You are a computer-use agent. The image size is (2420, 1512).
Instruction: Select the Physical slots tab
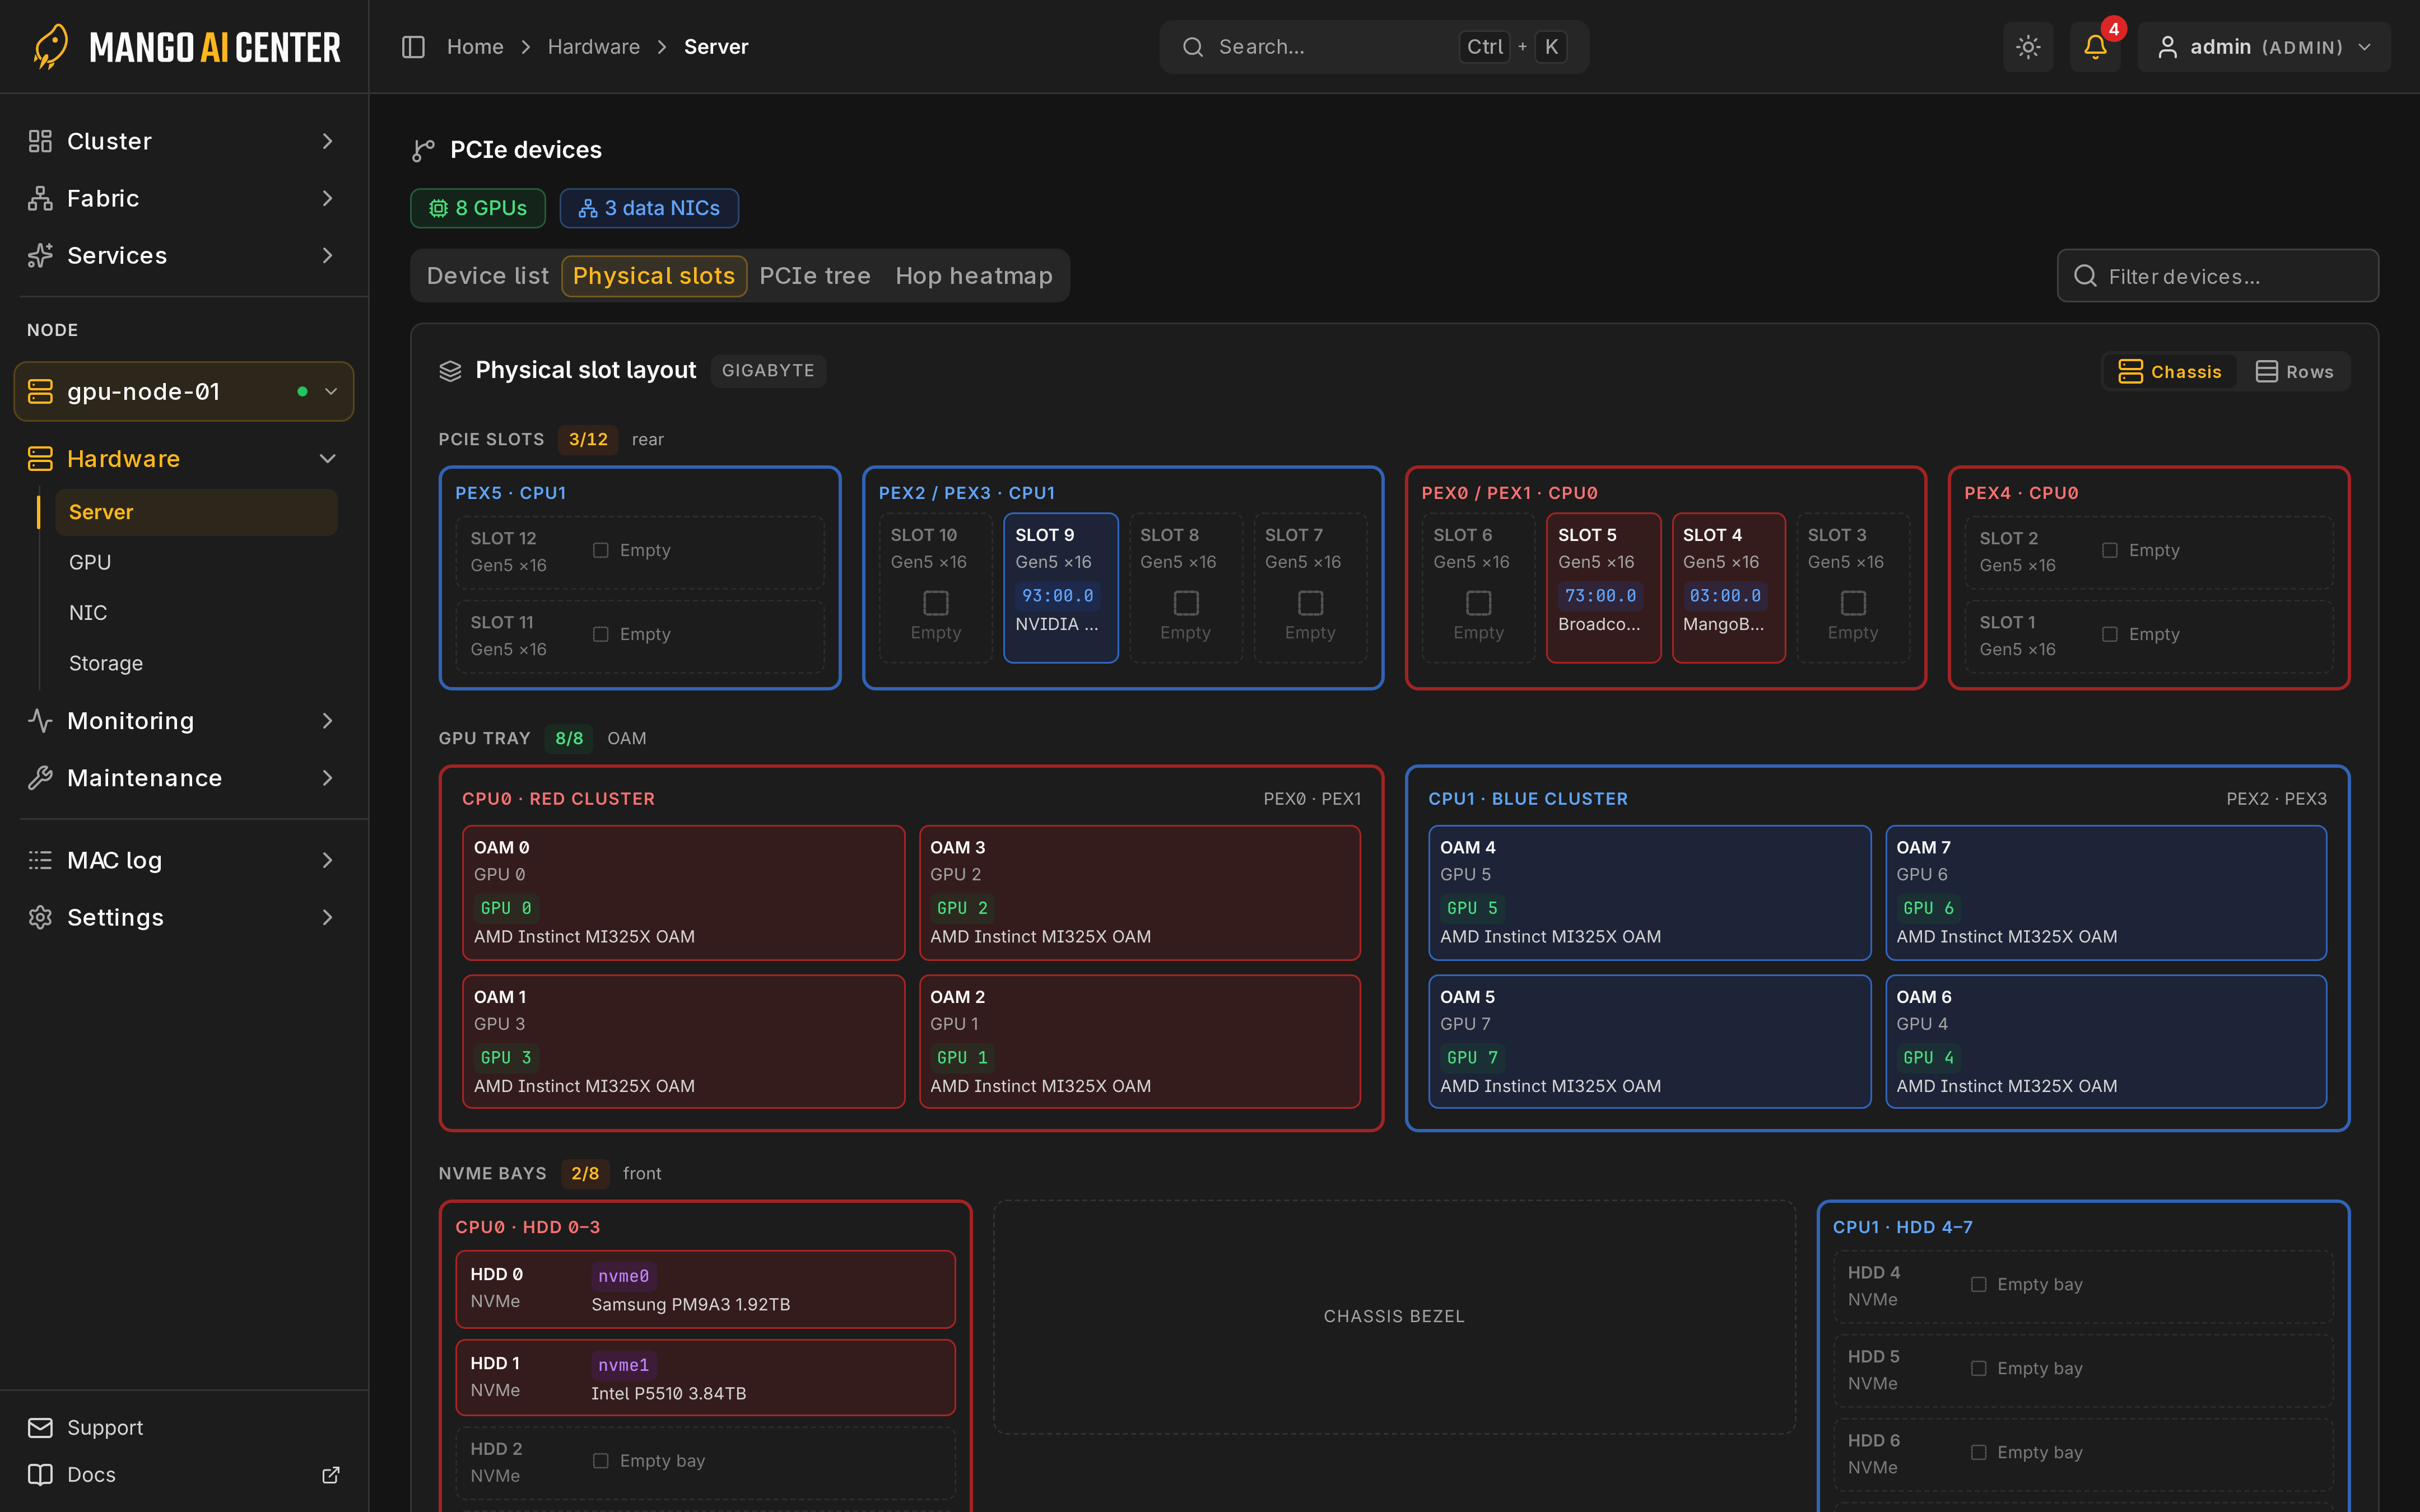[654, 276]
